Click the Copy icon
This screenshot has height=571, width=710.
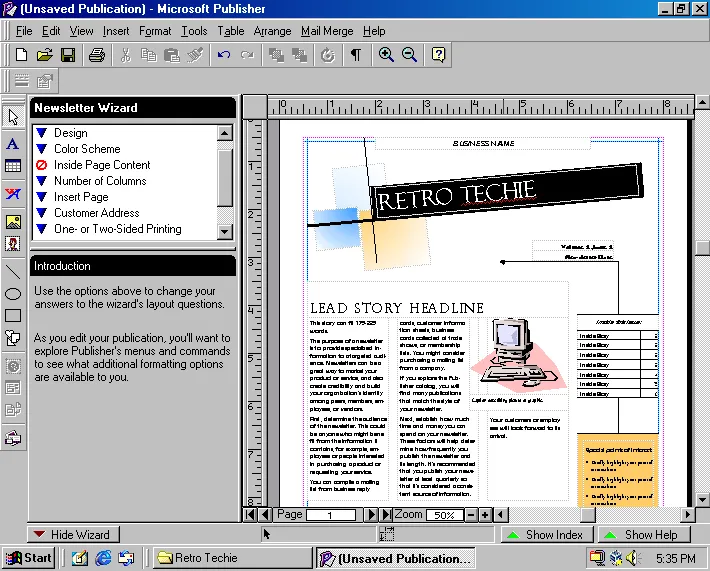149,55
